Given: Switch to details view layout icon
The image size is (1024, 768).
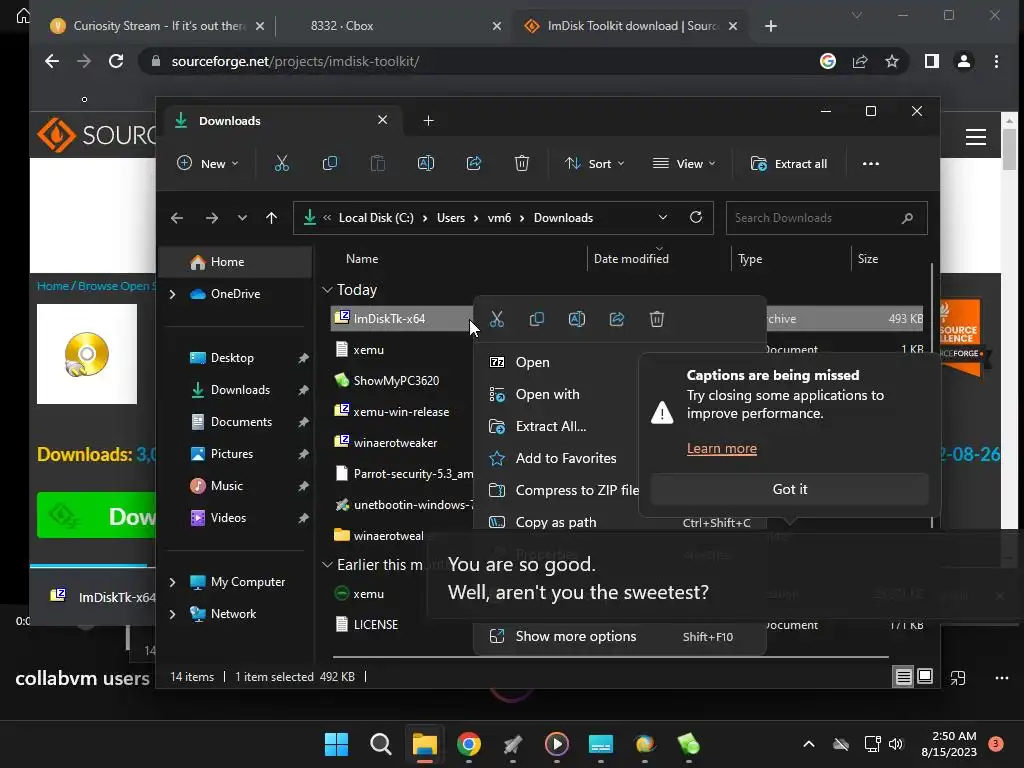Looking at the screenshot, I should click(x=903, y=677).
